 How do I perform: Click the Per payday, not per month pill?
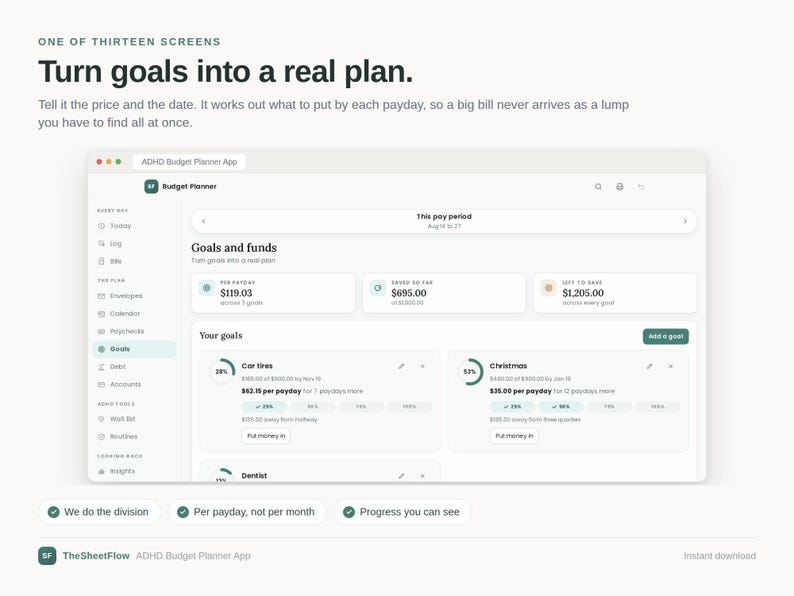click(247, 512)
